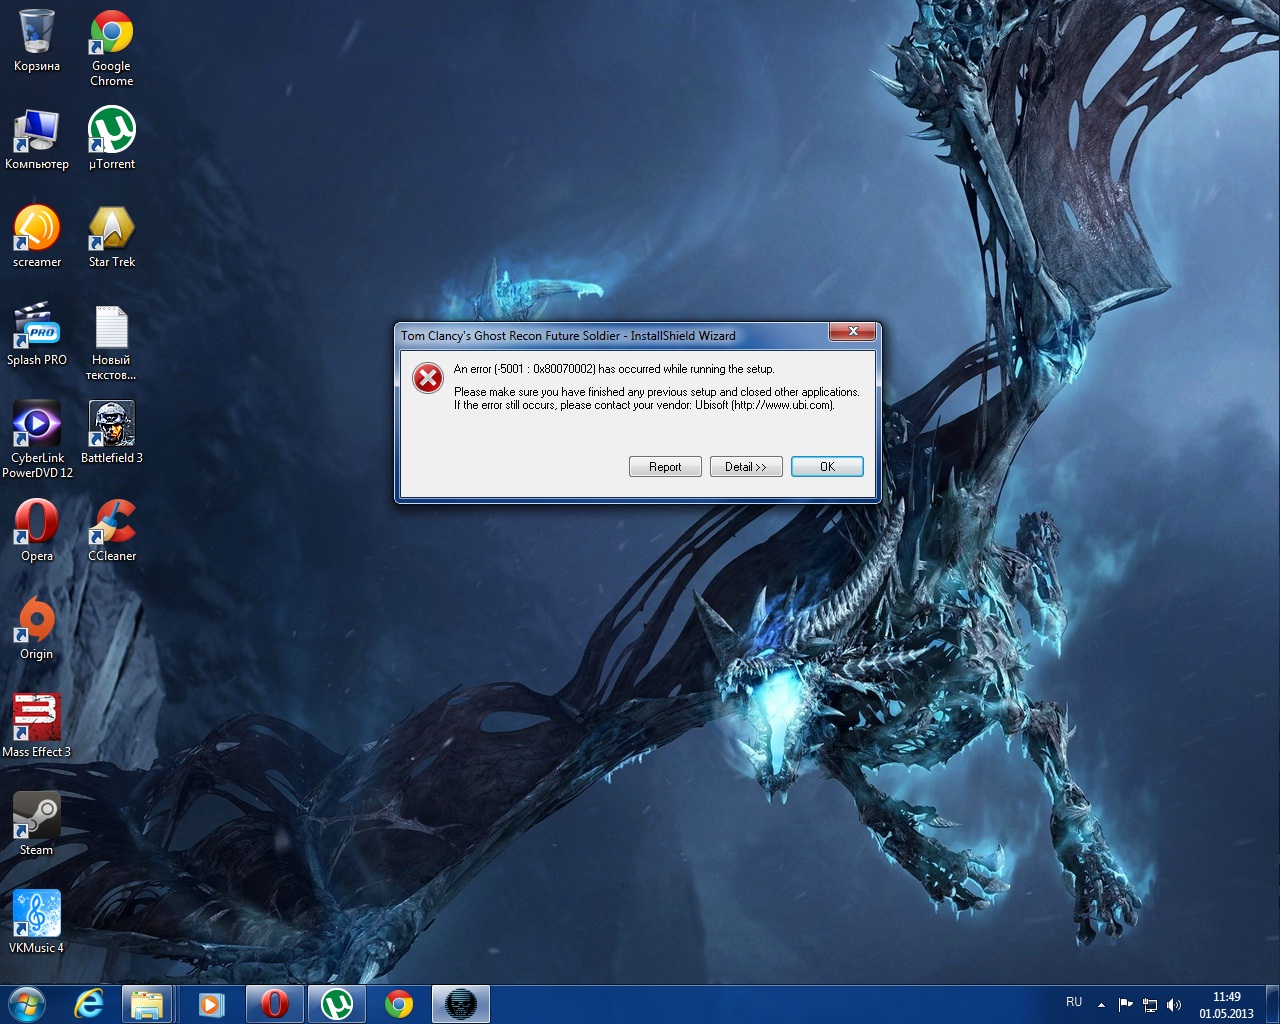Open Windows Explorer from the taskbar

(x=147, y=1003)
